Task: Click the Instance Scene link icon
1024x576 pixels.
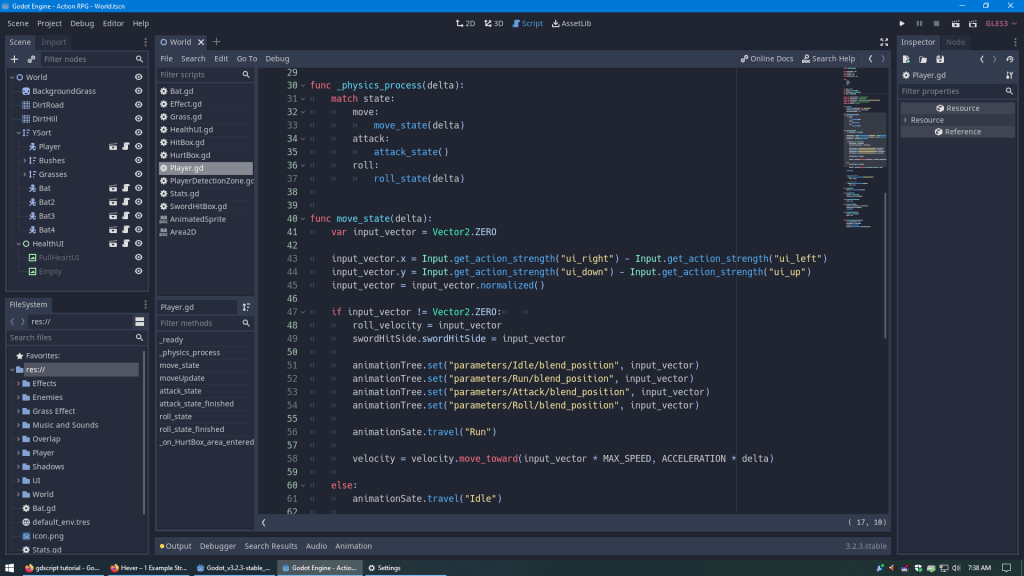Action: pyautogui.click(x=31, y=59)
